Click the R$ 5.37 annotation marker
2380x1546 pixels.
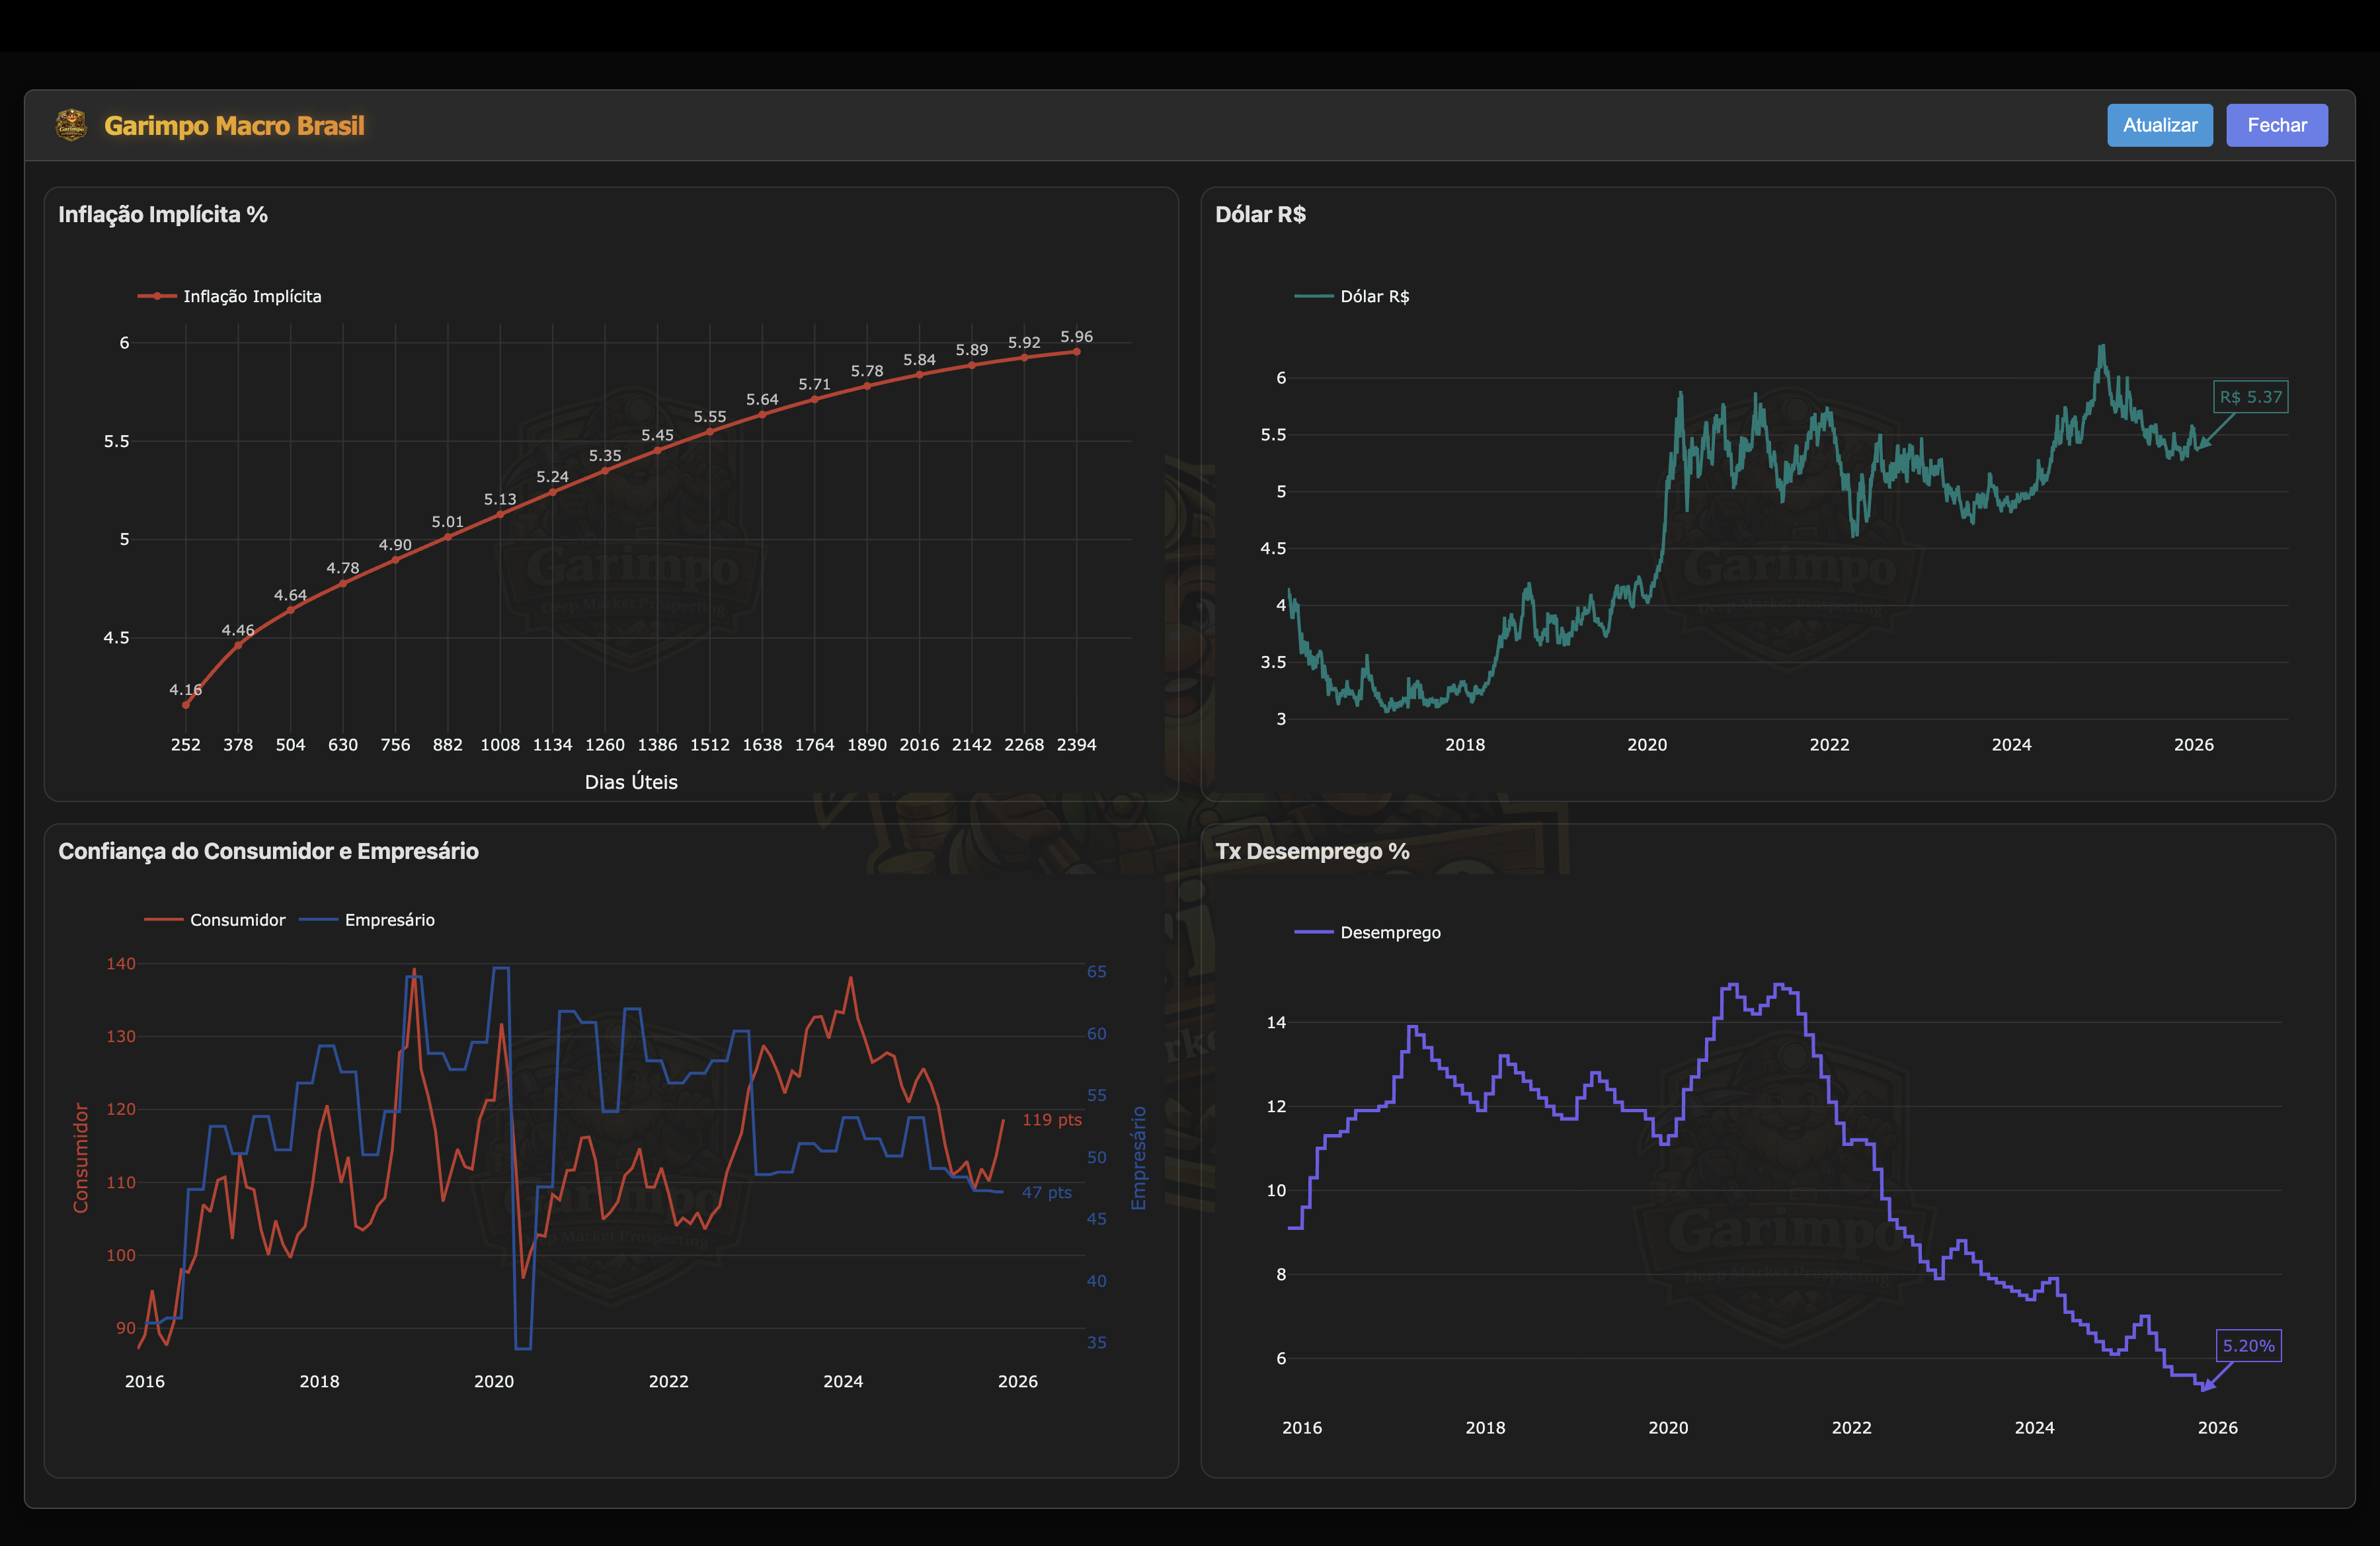coord(2251,397)
